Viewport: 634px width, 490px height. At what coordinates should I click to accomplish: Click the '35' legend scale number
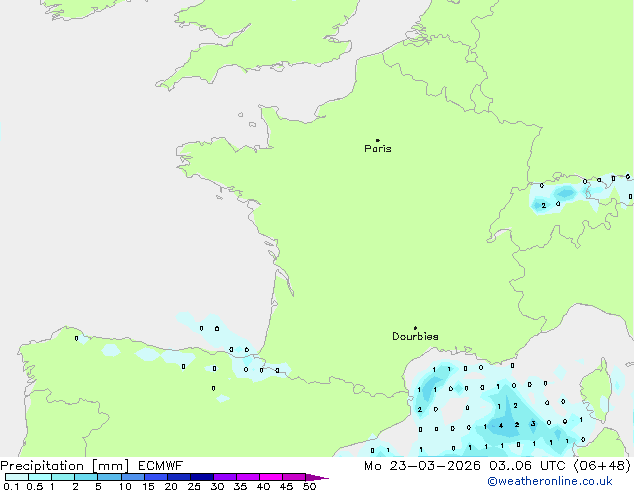pyautogui.click(x=240, y=486)
